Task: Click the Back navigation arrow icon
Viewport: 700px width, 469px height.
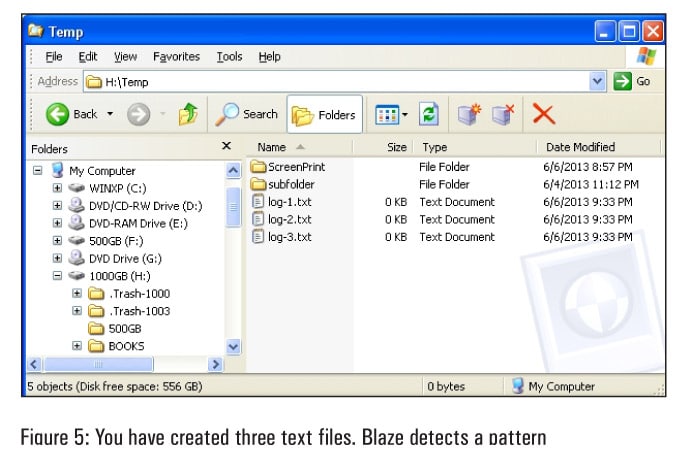Action: [56, 114]
